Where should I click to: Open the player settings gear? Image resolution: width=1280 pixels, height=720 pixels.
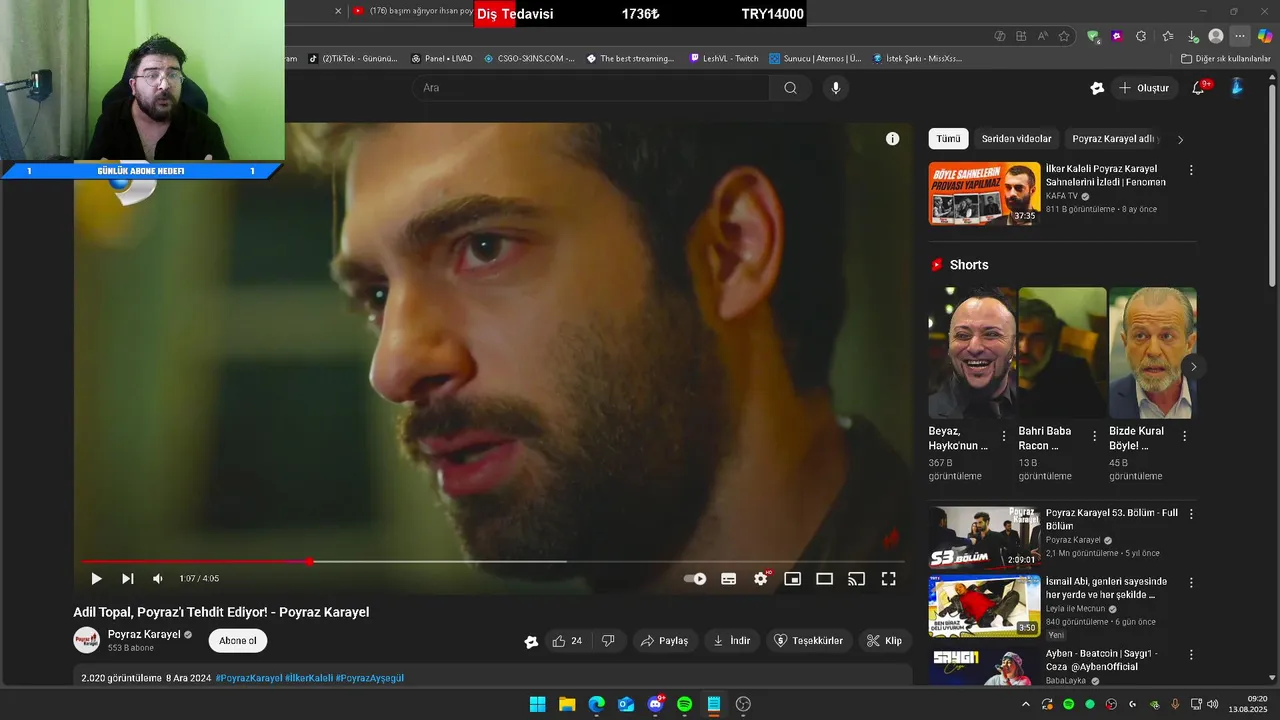[x=761, y=579]
